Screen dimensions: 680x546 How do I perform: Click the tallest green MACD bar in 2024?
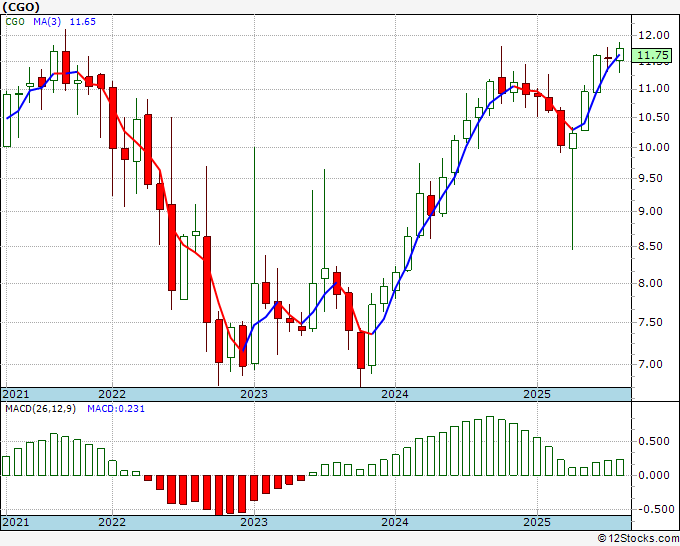490,446
